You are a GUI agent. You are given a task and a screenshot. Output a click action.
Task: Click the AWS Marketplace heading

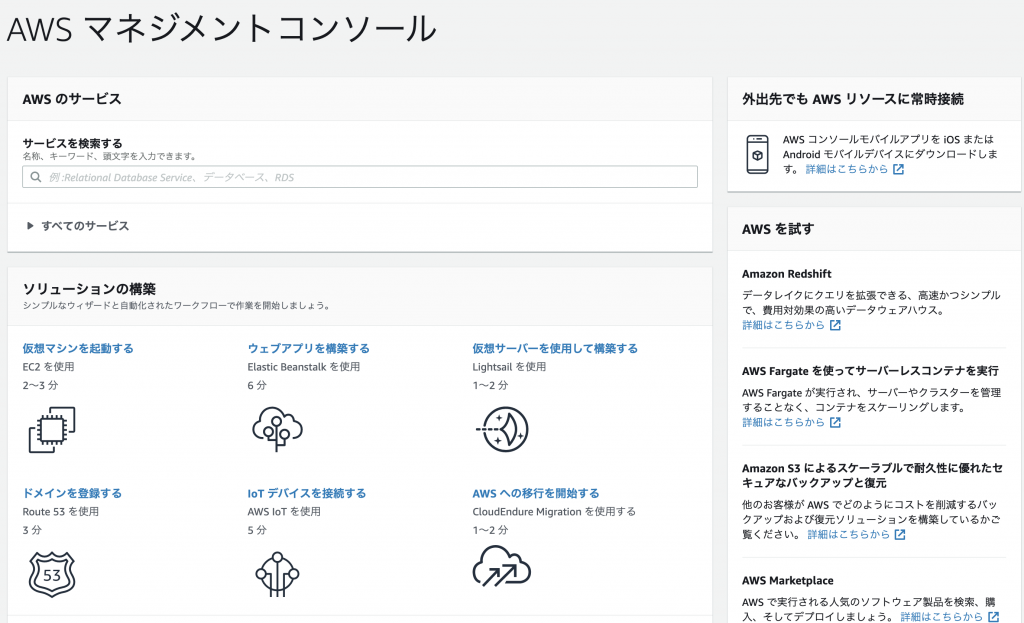pos(788,581)
